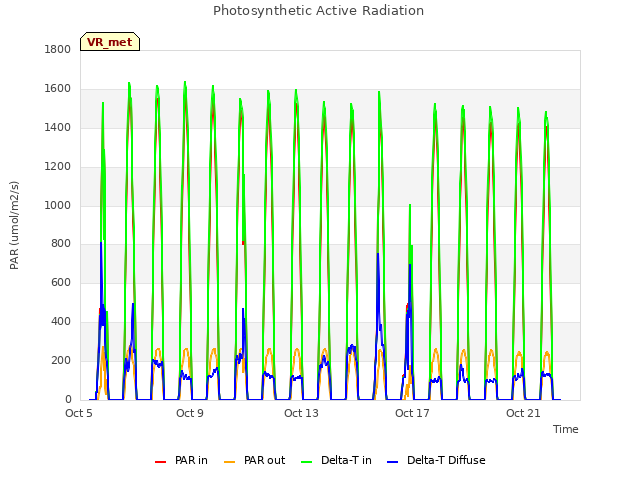This screenshot has height=480, width=640.
Task: Toggle the PAR out legend entry
Action: tap(254, 460)
